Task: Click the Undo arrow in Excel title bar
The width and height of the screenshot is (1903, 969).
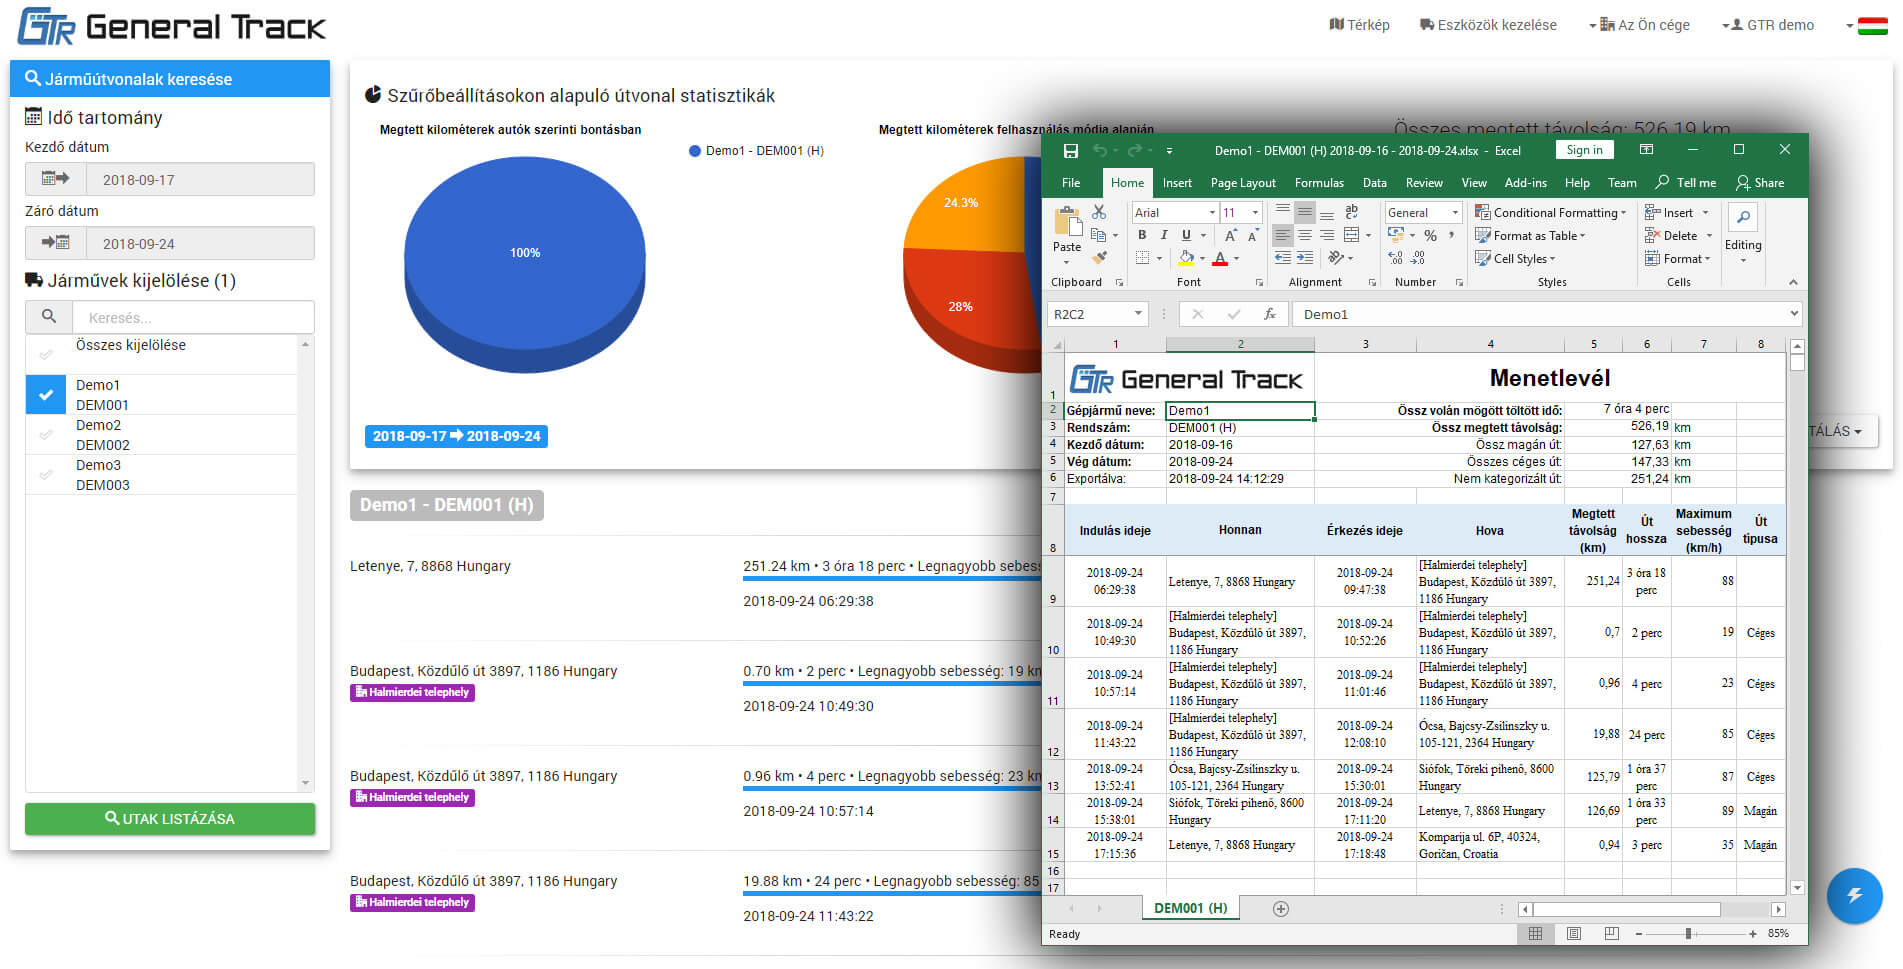Action: click(x=1100, y=150)
